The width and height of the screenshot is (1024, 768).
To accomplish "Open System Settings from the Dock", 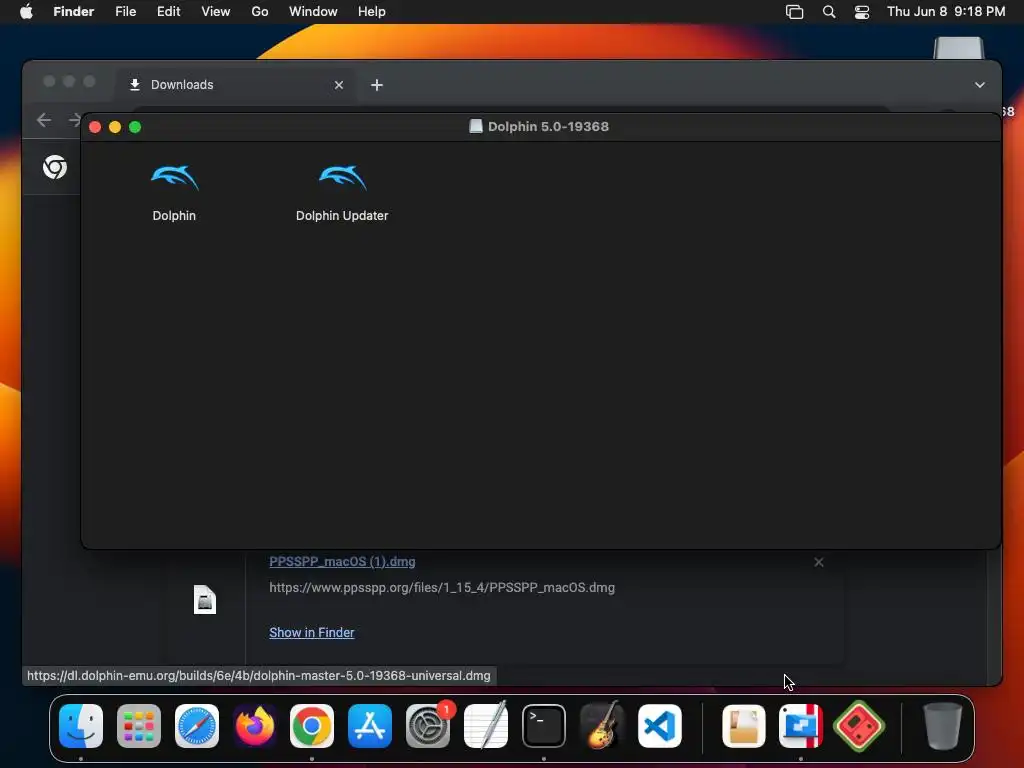I will point(428,726).
